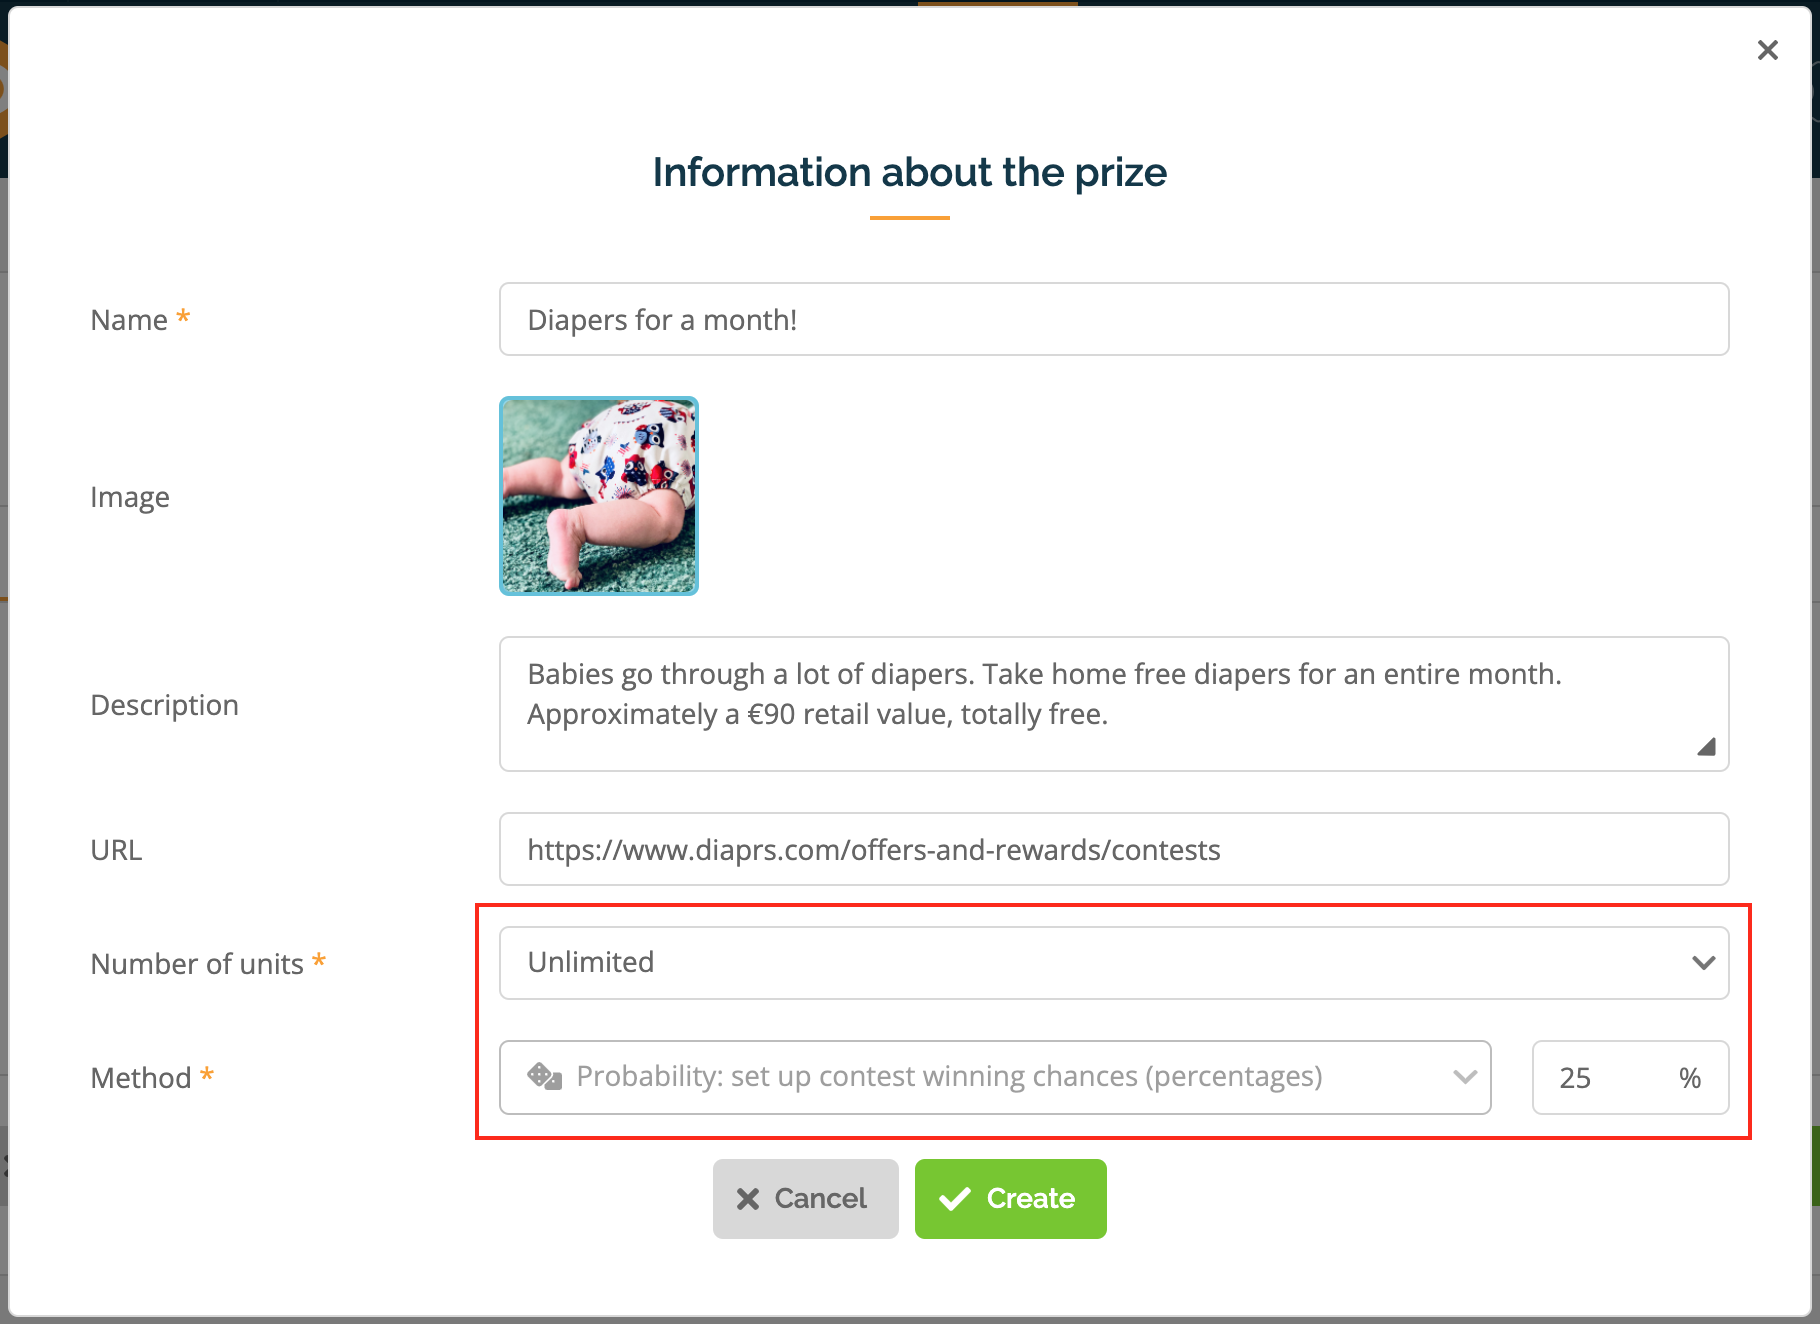
Task: Open the Method probability dropdown arrow
Action: point(1465,1077)
